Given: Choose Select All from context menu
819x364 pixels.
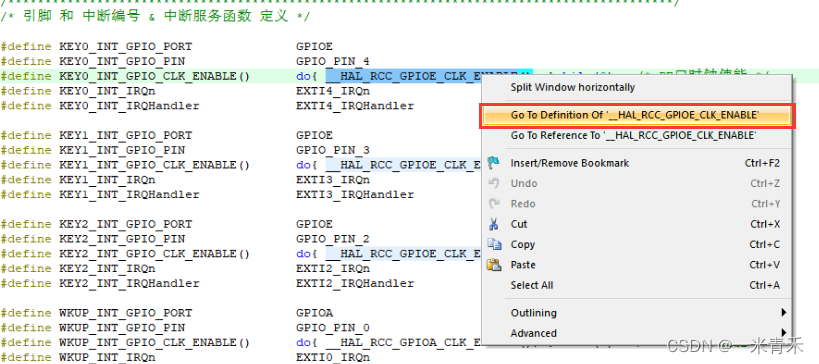Looking at the screenshot, I should 636,285.
